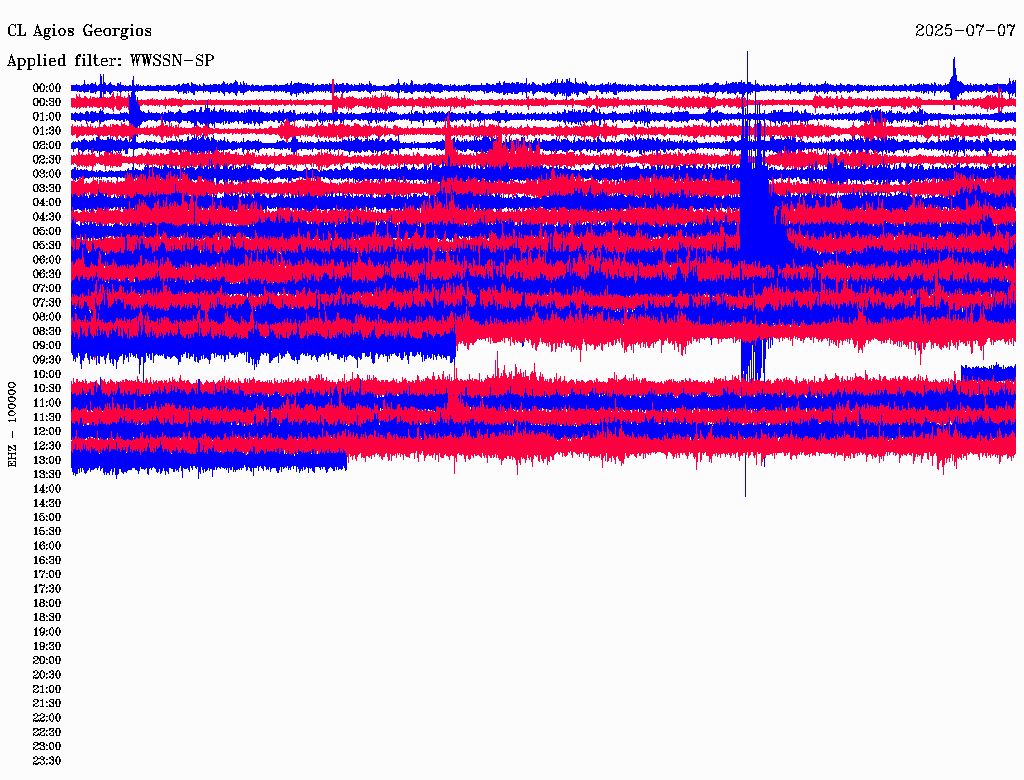Select the 11:30 time label

(x=47, y=417)
